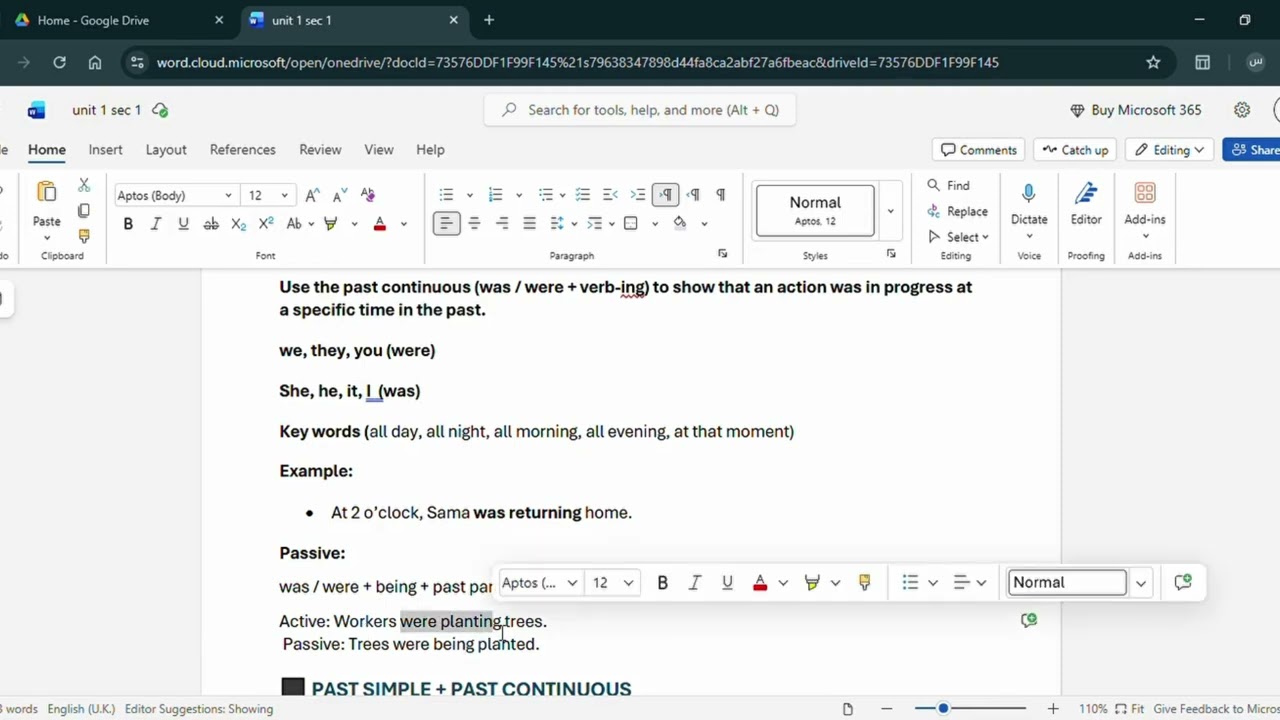
Task: Open the Add-ins icon in ribbon
Action: [1145, 194]
